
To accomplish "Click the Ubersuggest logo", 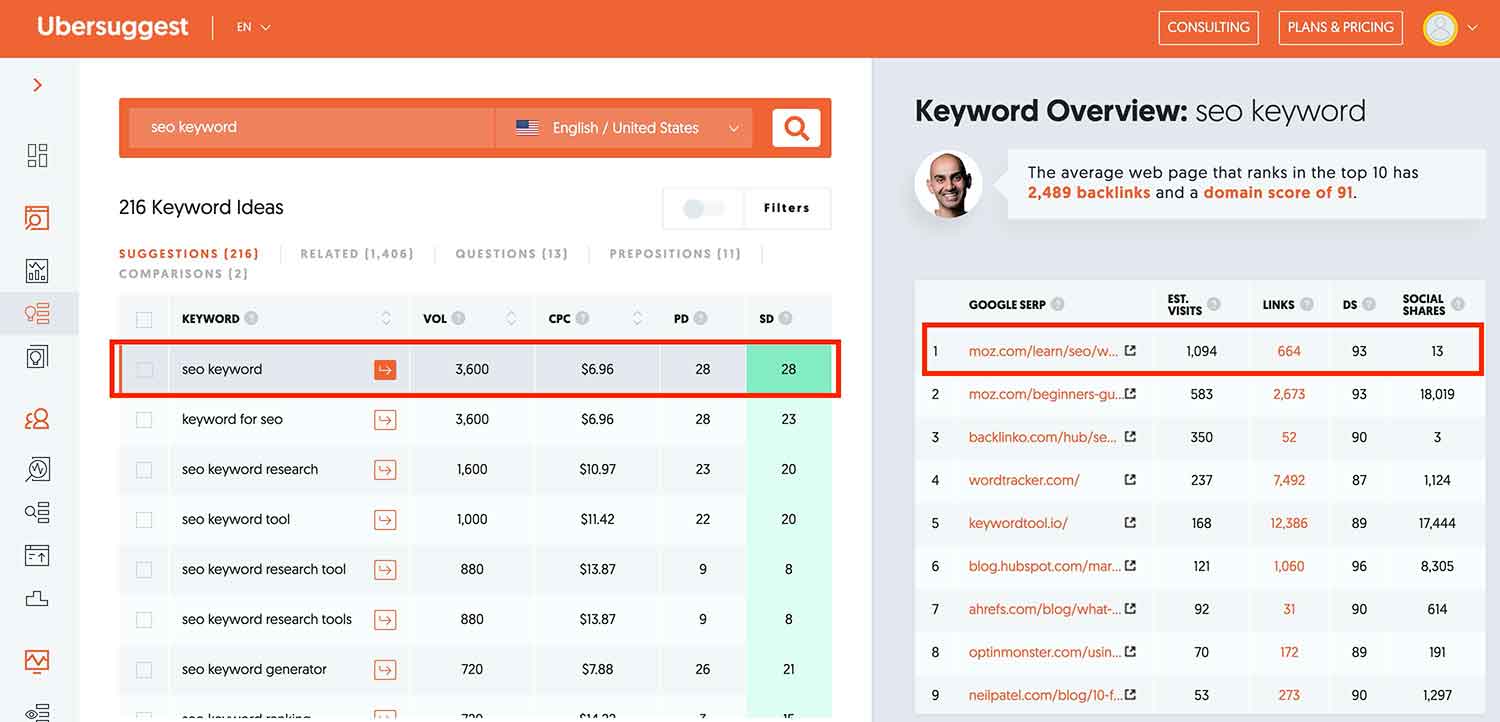I will tap(112, 27).
